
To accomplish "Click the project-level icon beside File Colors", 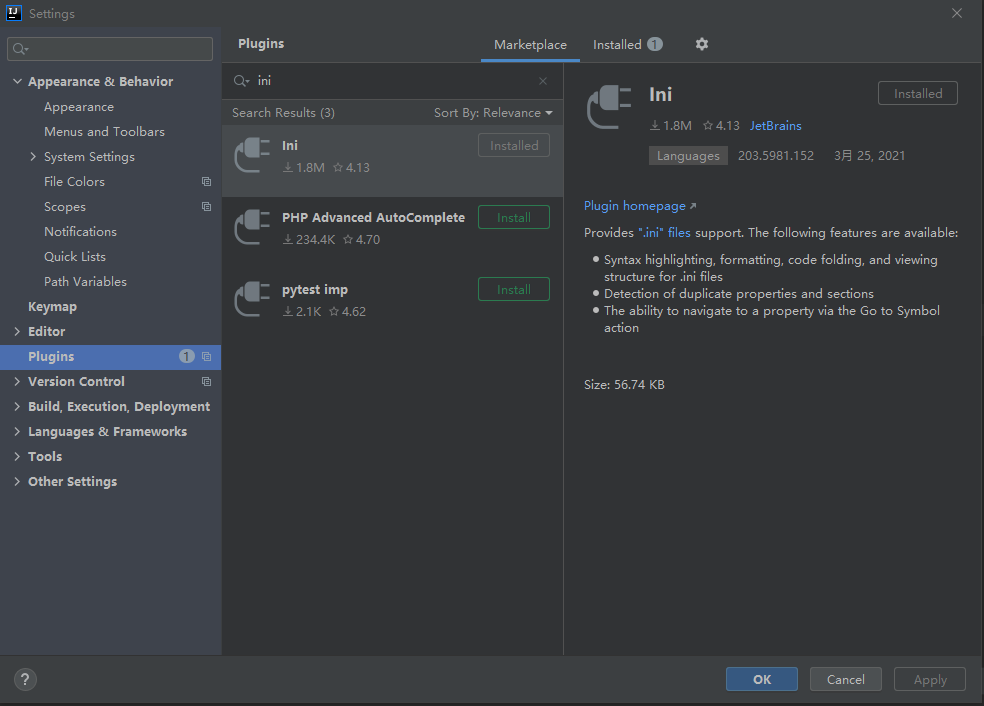I will click(206, 181).
